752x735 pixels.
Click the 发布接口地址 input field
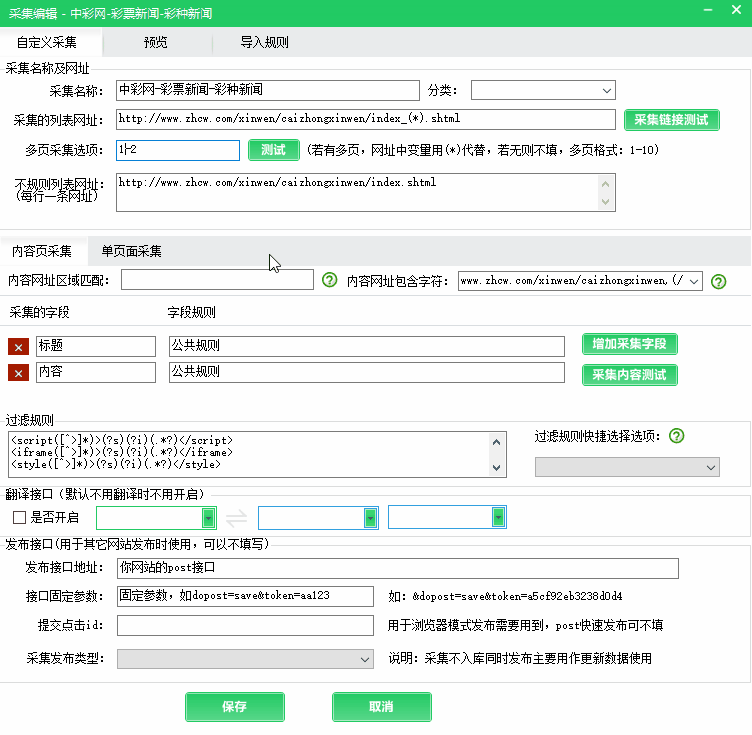point(398,568)
